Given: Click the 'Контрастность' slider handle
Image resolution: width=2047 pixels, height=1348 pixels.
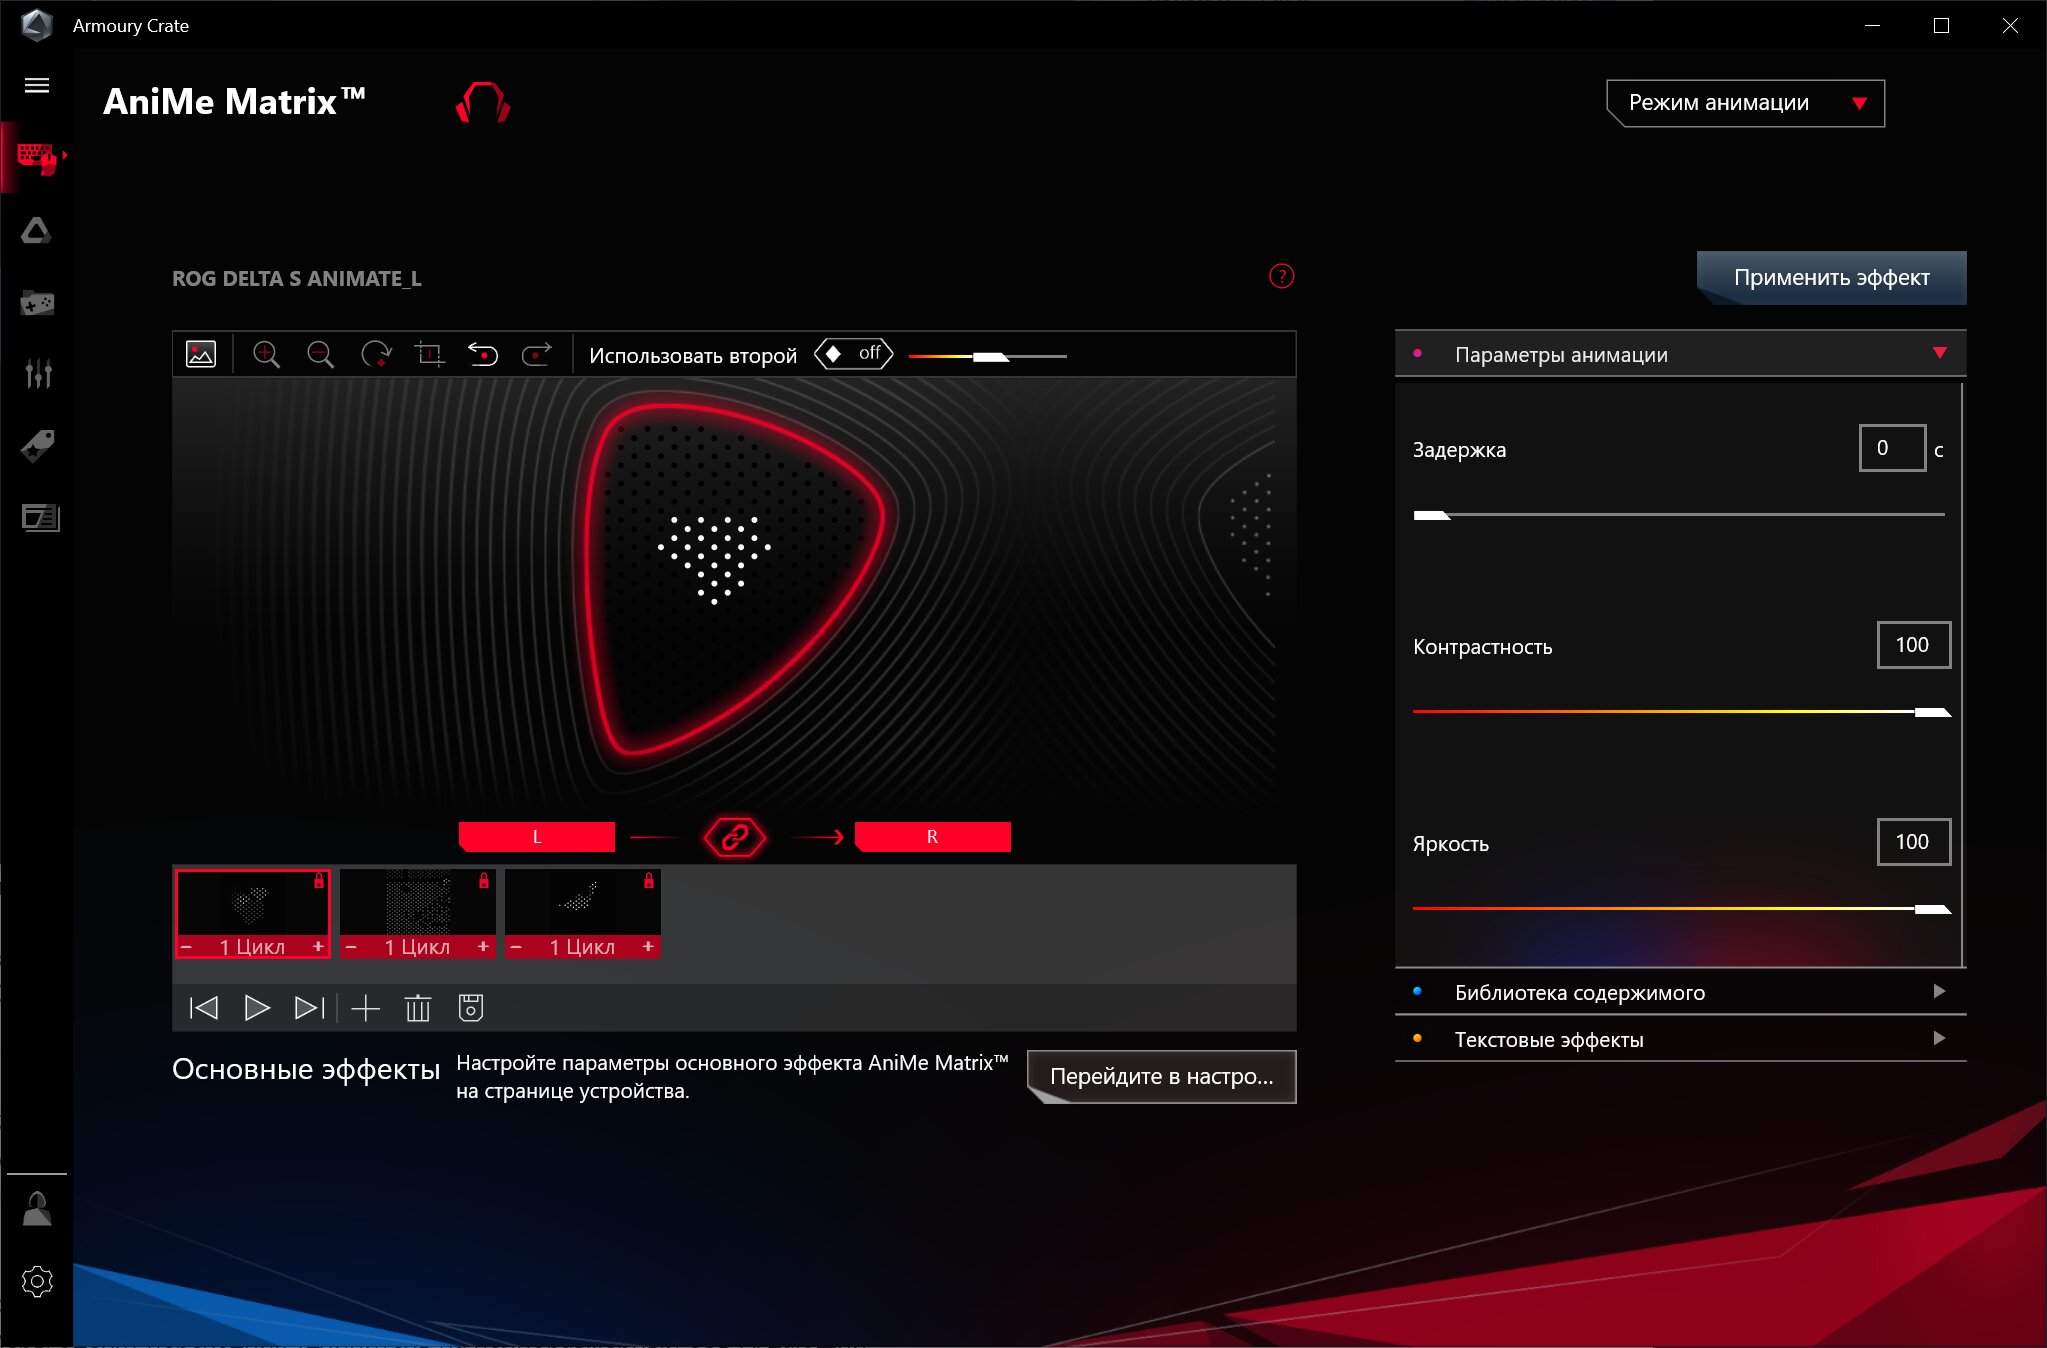Looking at the screenshot, I should (1933, 712).
